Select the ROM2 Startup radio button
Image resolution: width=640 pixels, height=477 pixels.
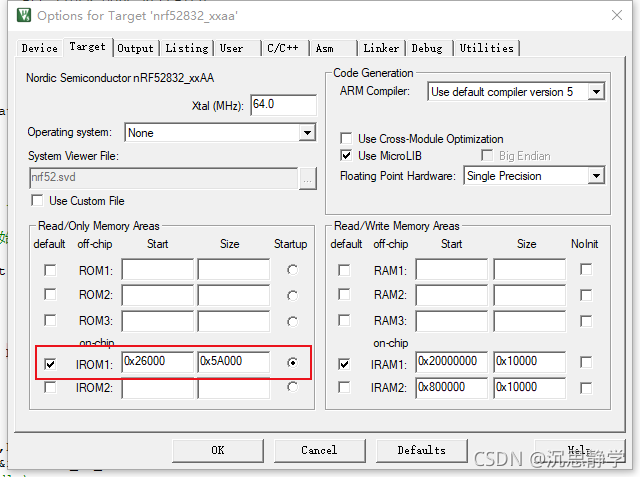pos(292,295)
